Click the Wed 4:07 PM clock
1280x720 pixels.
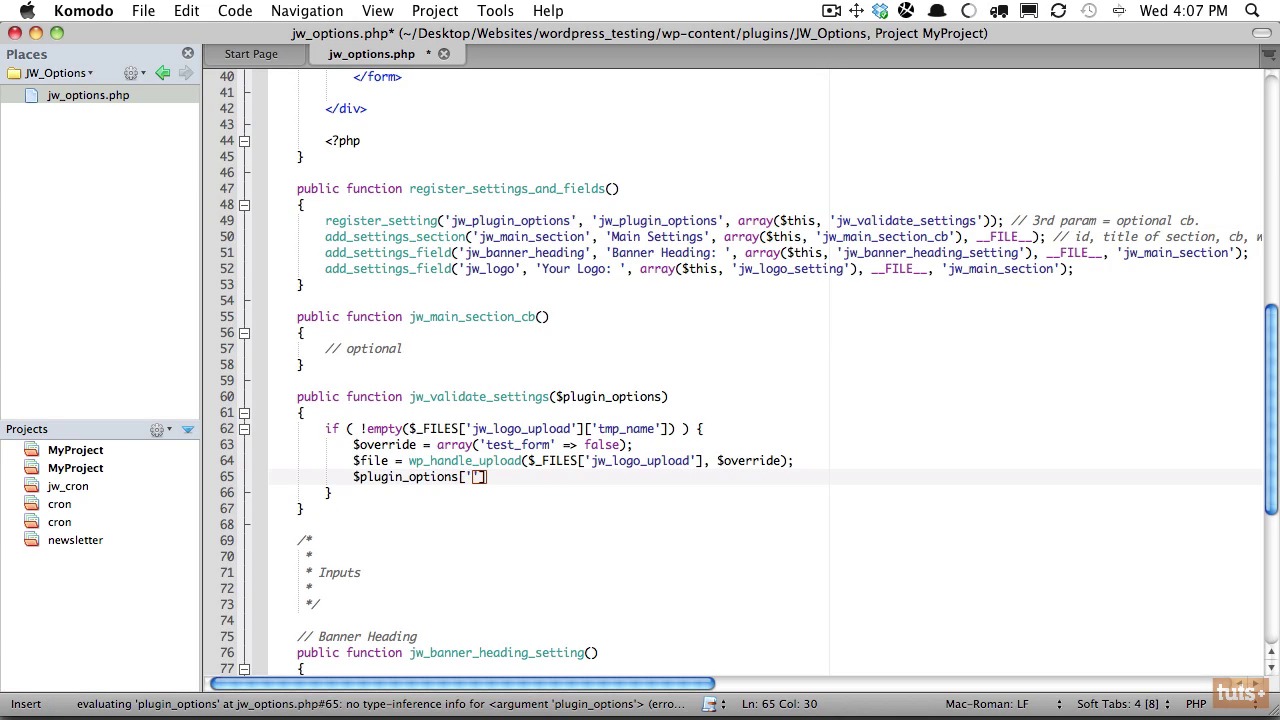(x=1183, y=11)
